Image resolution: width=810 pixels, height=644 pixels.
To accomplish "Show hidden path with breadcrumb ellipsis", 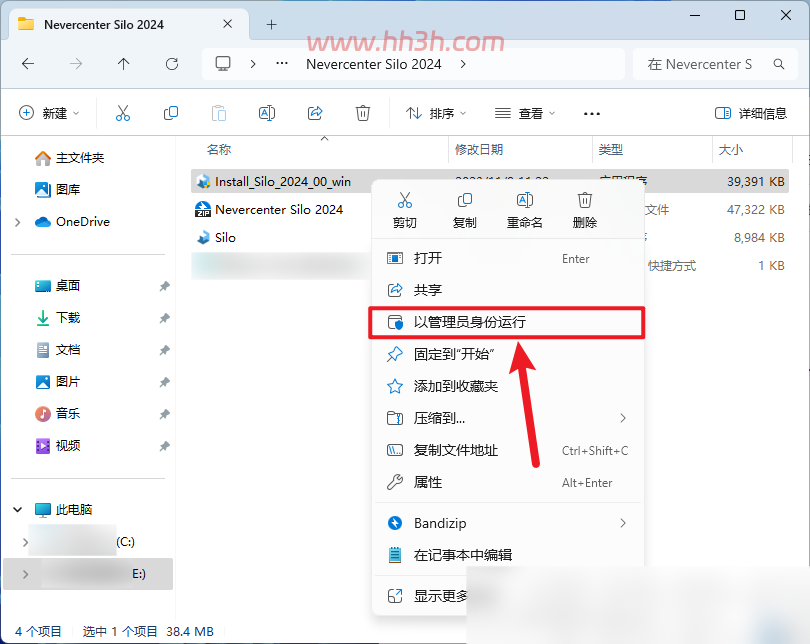I will (x=282, y=64).
